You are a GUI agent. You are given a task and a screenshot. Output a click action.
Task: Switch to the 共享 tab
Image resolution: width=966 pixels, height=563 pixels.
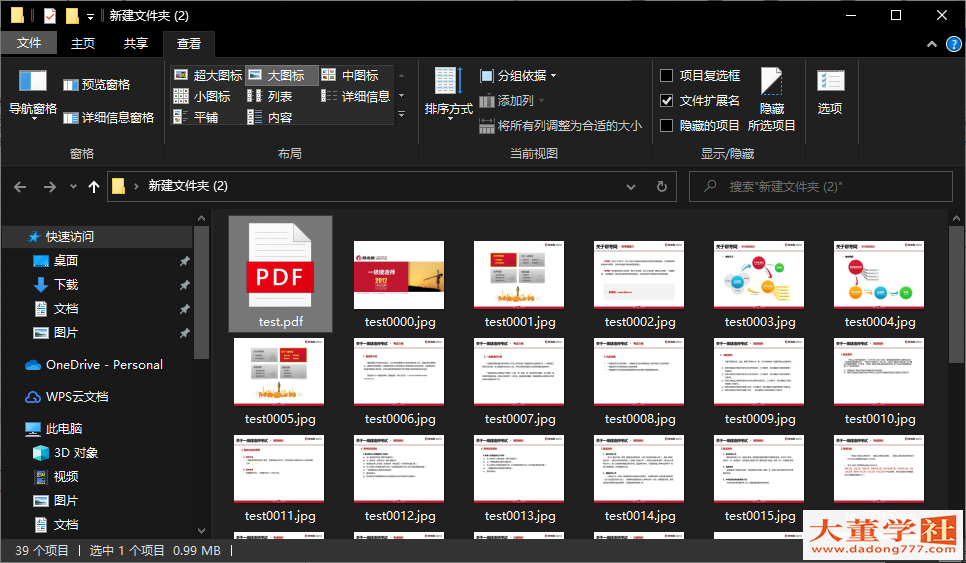coord(136,43)
